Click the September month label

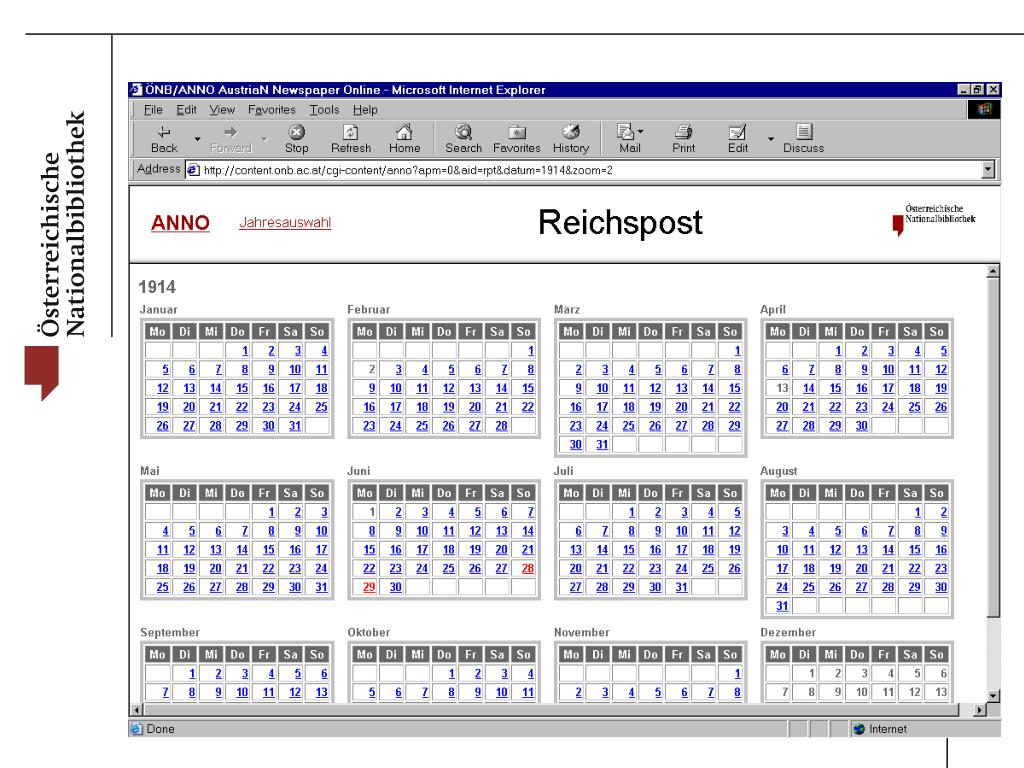(170, 632)
